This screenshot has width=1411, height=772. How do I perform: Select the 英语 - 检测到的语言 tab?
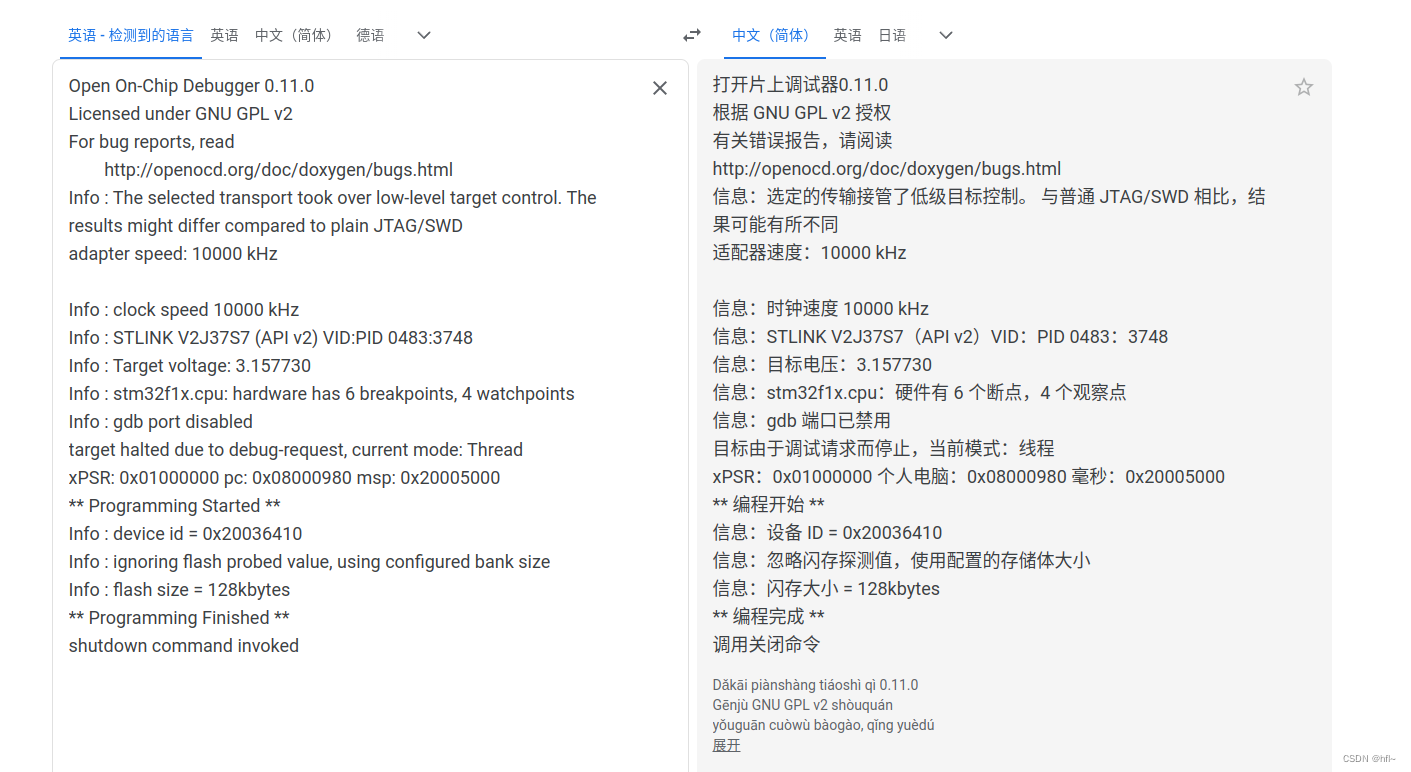click(x=130, y=34)
